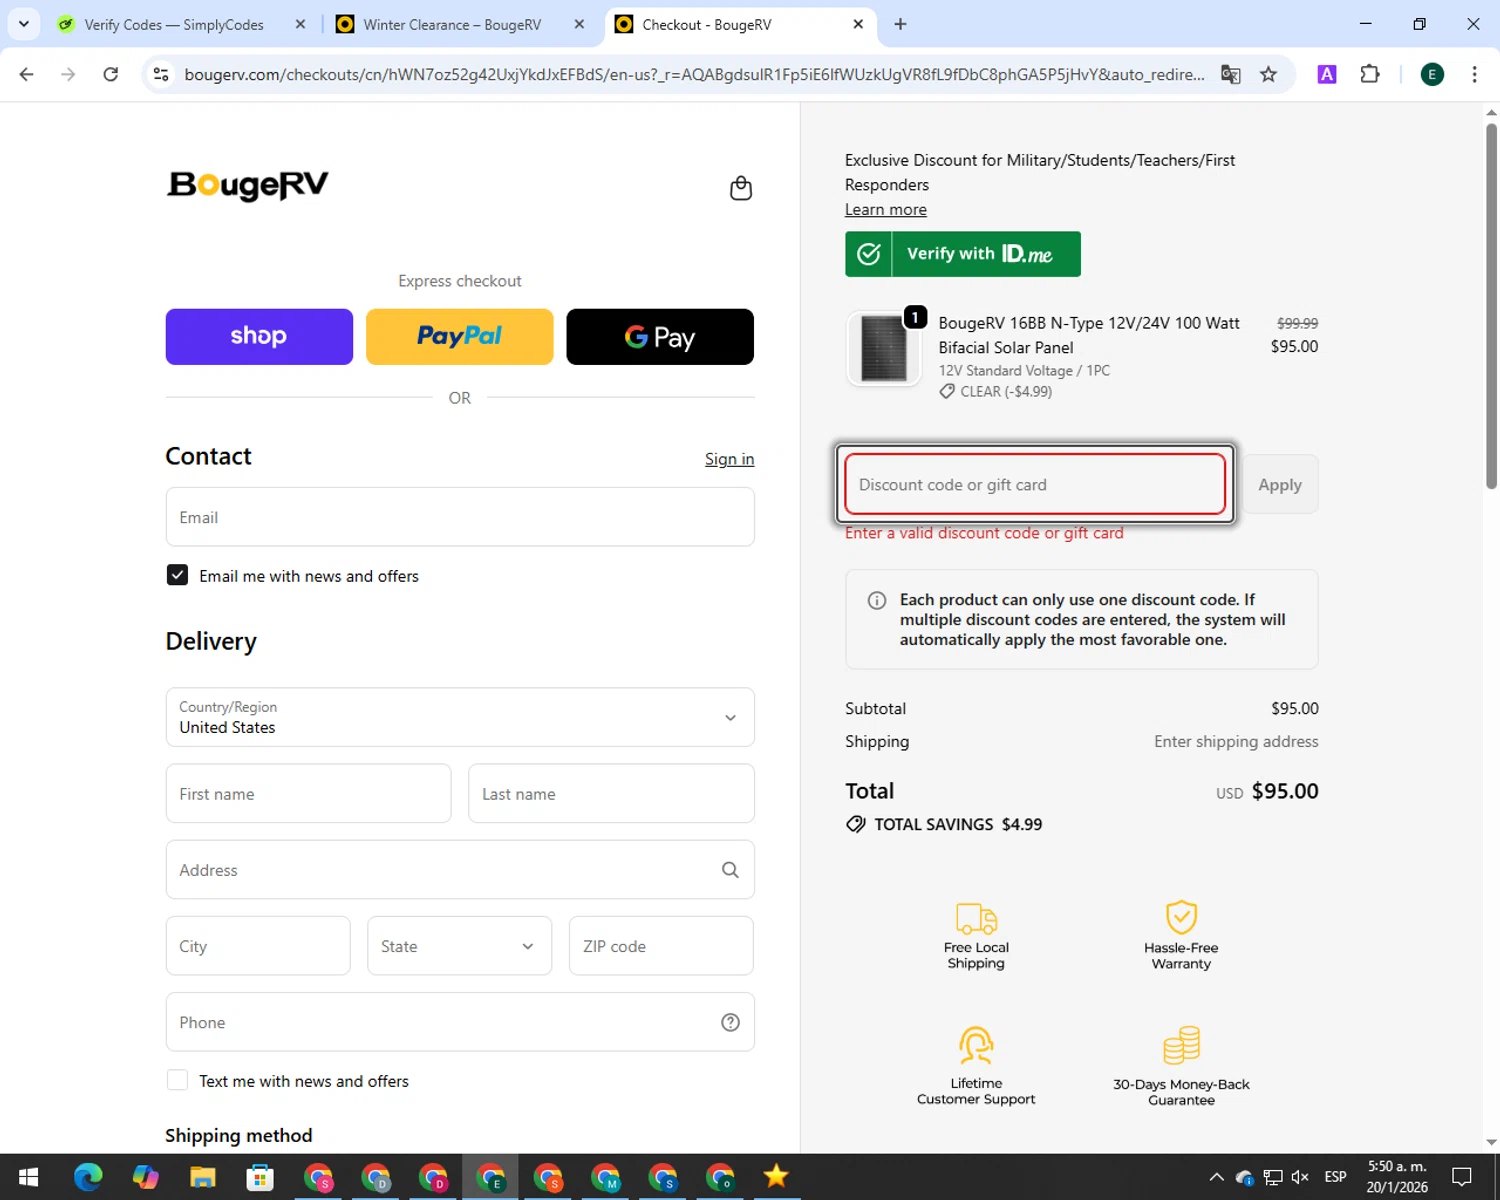The image size is (1500, 1200).
Task: Click the Total Savings tag icon
Action: pyautogui.click(x=856, y=824)
